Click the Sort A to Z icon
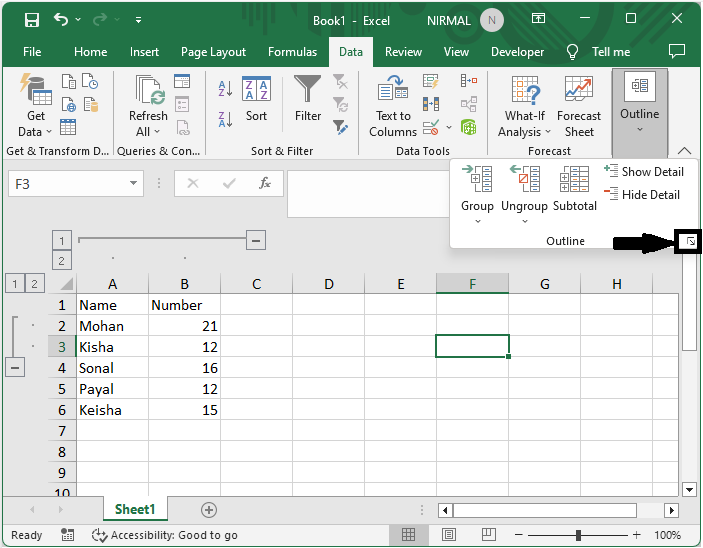The width and height of the screenshot is (703, 548). click(x=225, y=89)
